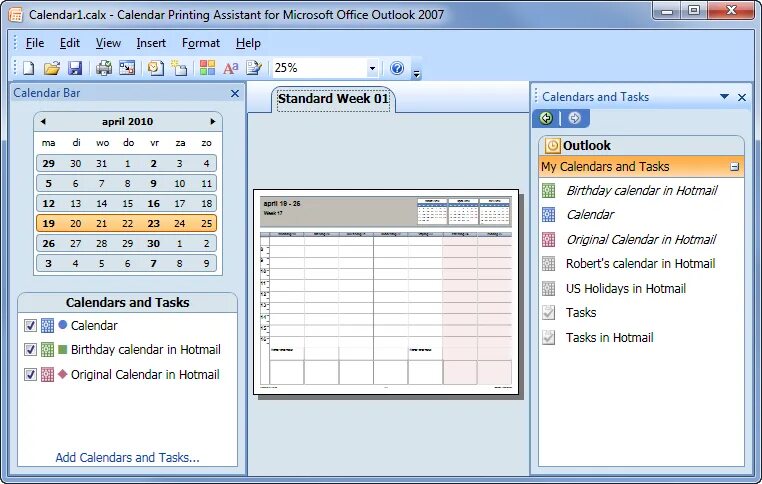The width and height of the screenshot is (762, 484).
Task: Click the Add Calendars and Tasks link
Action: click(127, 458)
